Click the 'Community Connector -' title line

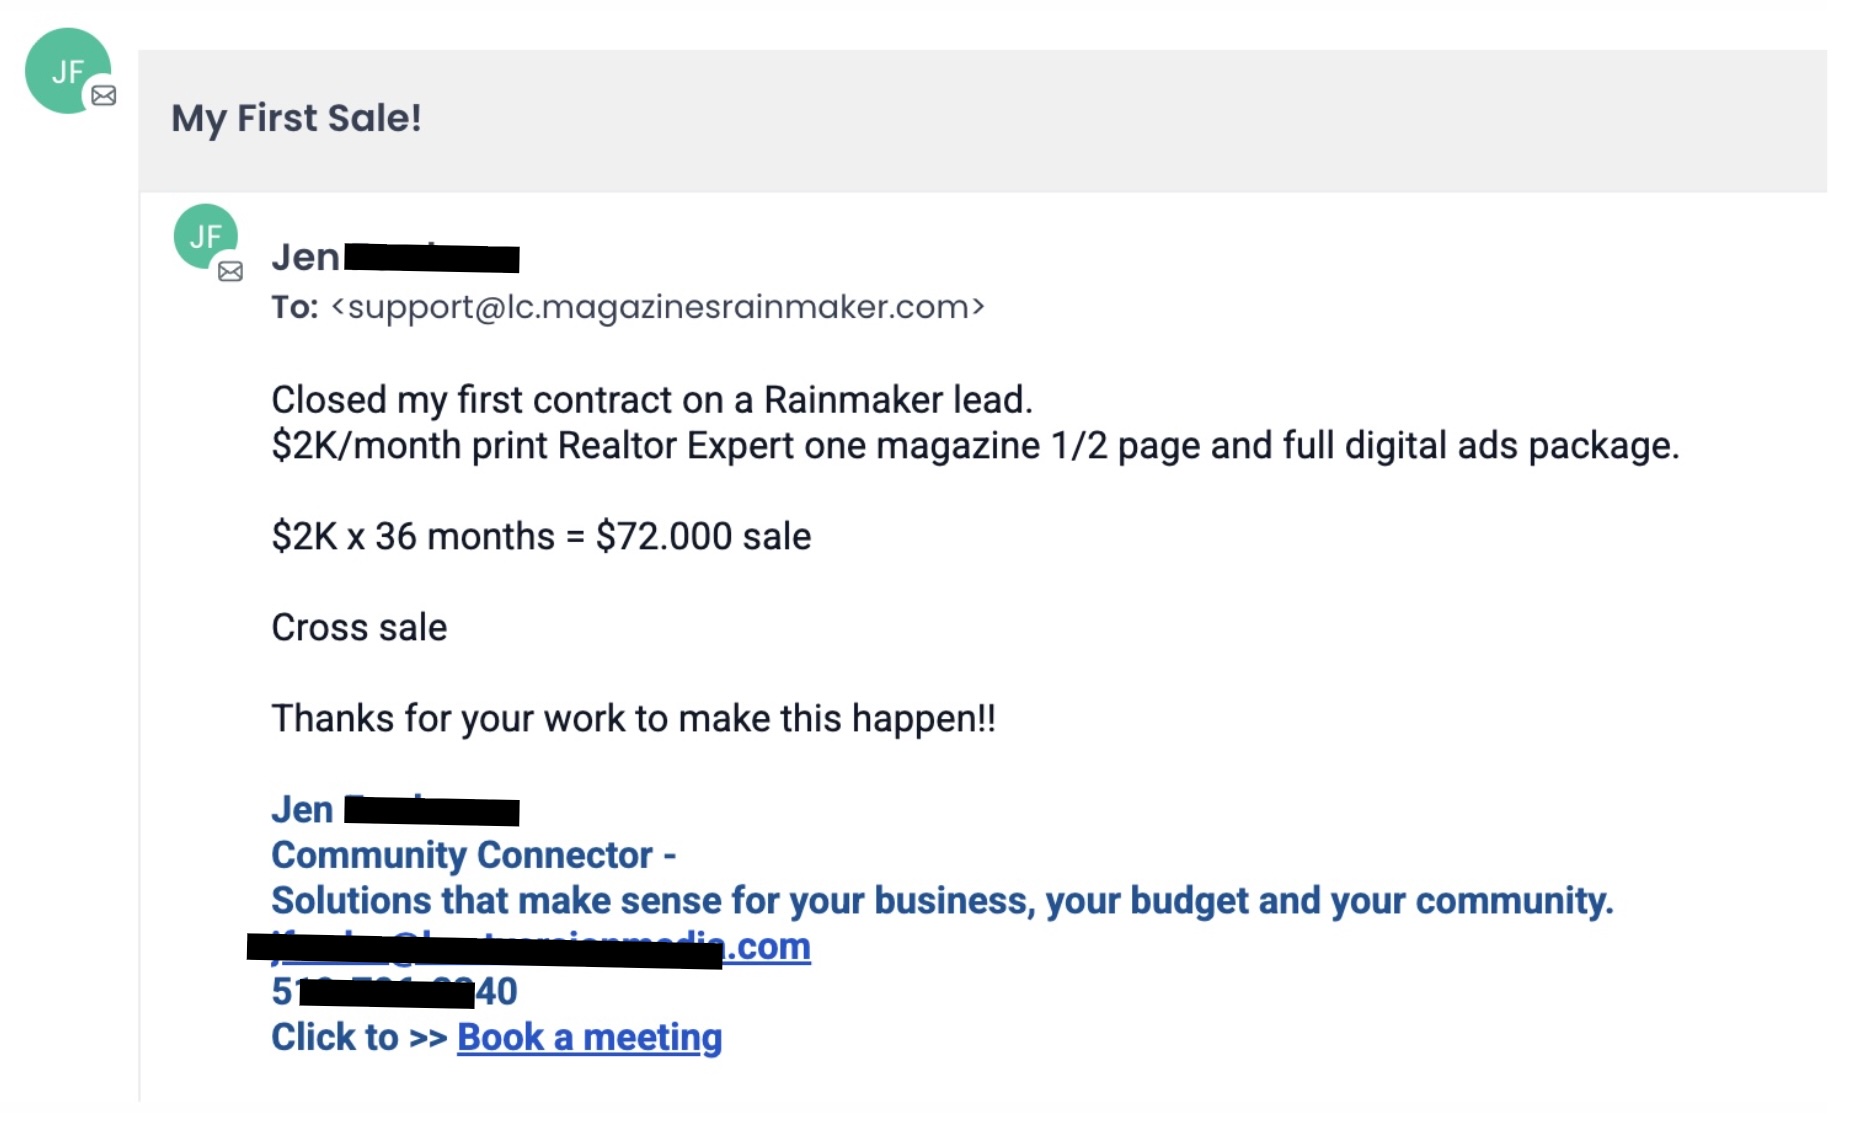pos(473,855)
